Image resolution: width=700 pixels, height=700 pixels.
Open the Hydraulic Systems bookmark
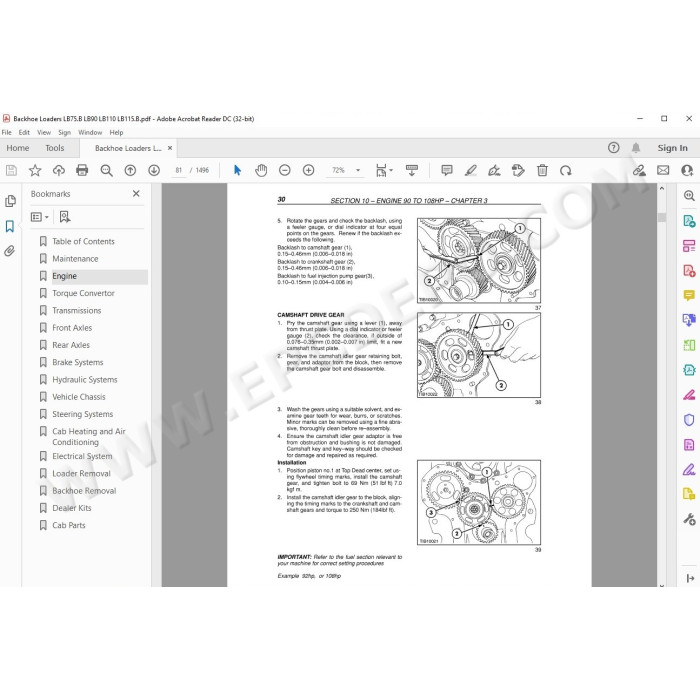(x=85, y=379)
